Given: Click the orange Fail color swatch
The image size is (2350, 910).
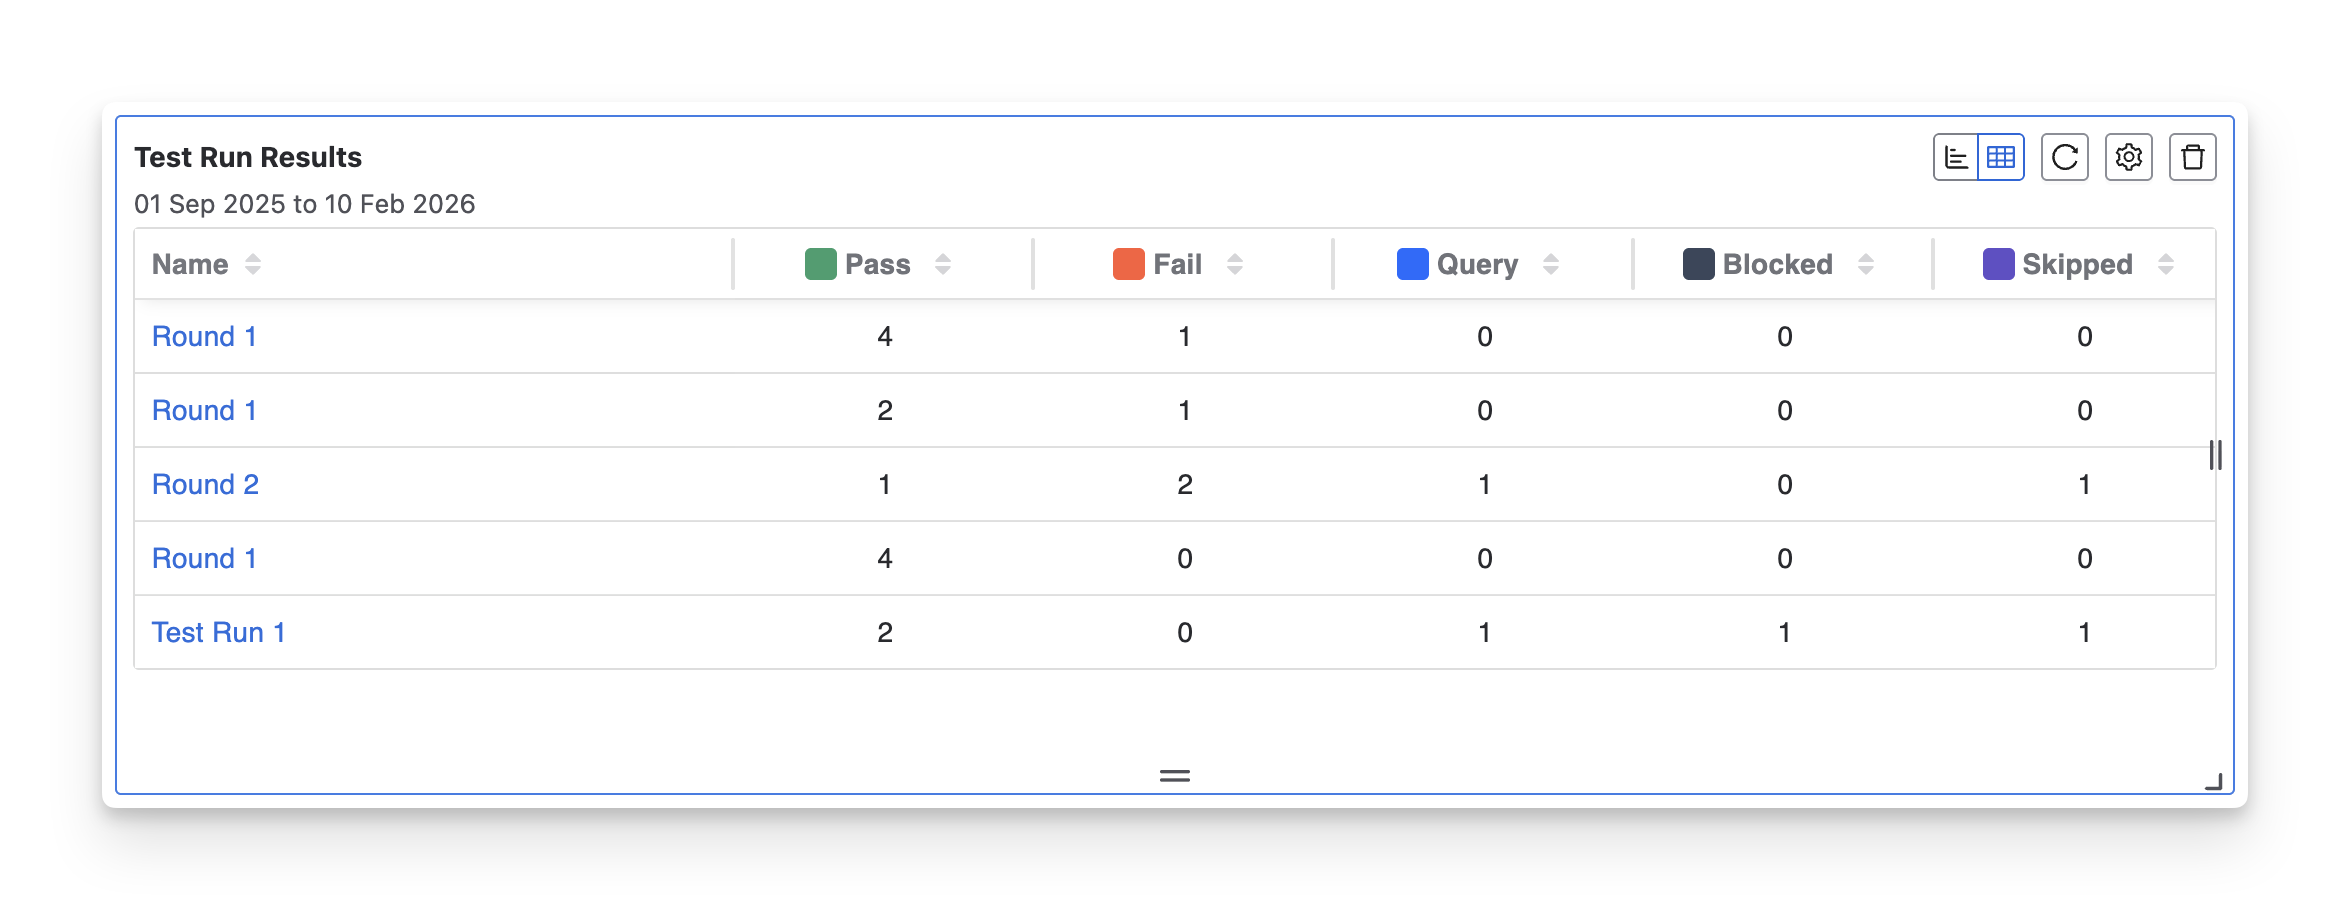Looking at the screenshot, I should click(1129, 264).
